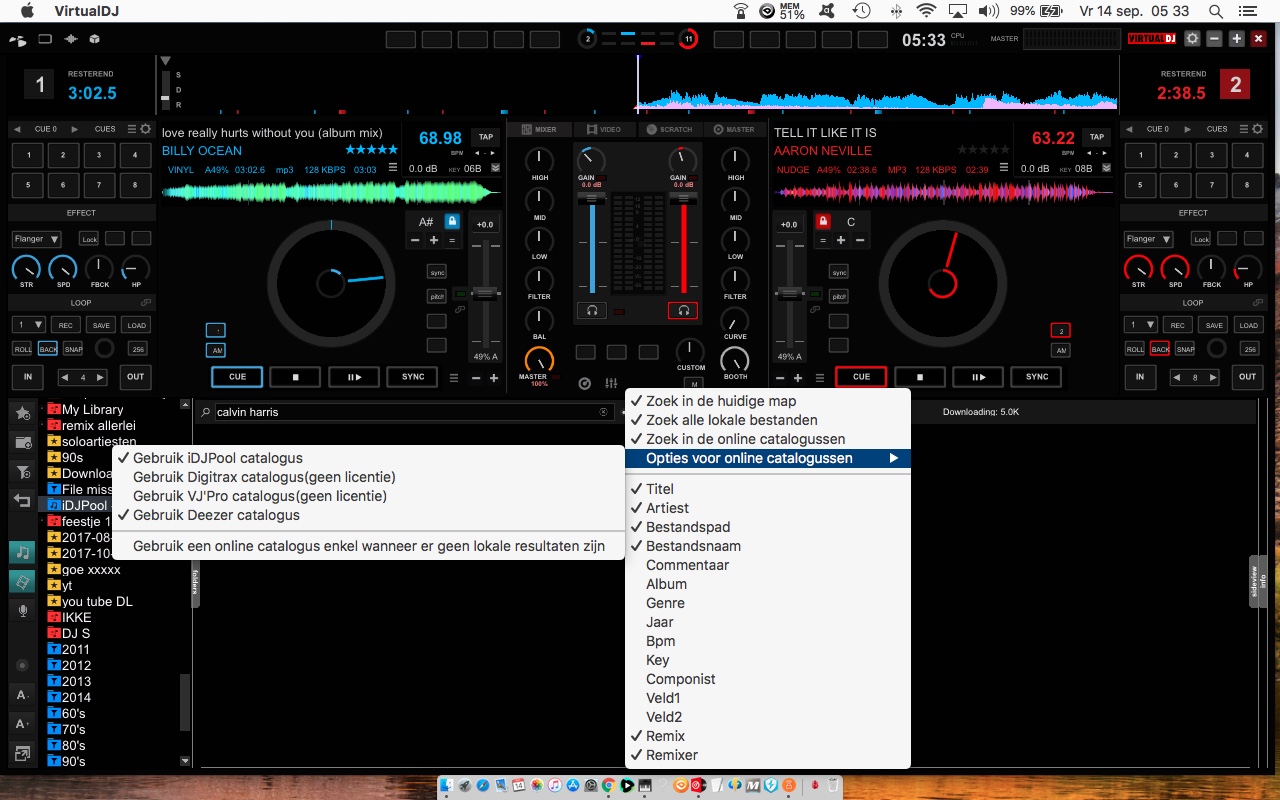
Task: Open deck 1 cues settings gear
Action: (146, 129)
